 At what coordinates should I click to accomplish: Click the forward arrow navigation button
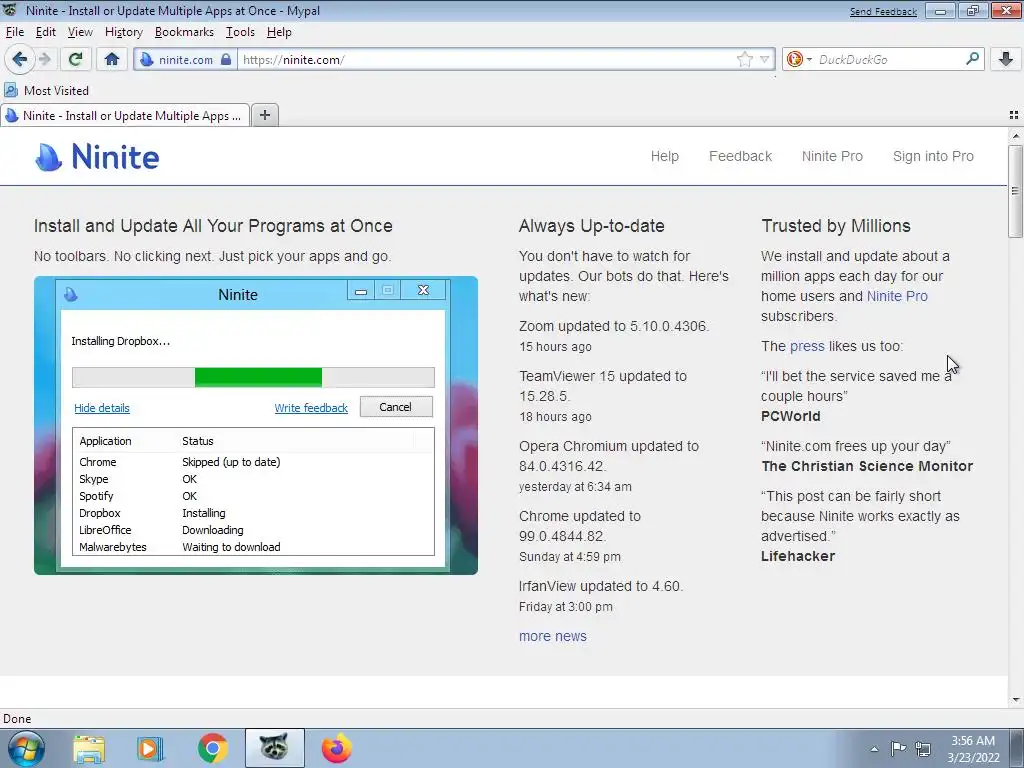click(x=45, y=59)
